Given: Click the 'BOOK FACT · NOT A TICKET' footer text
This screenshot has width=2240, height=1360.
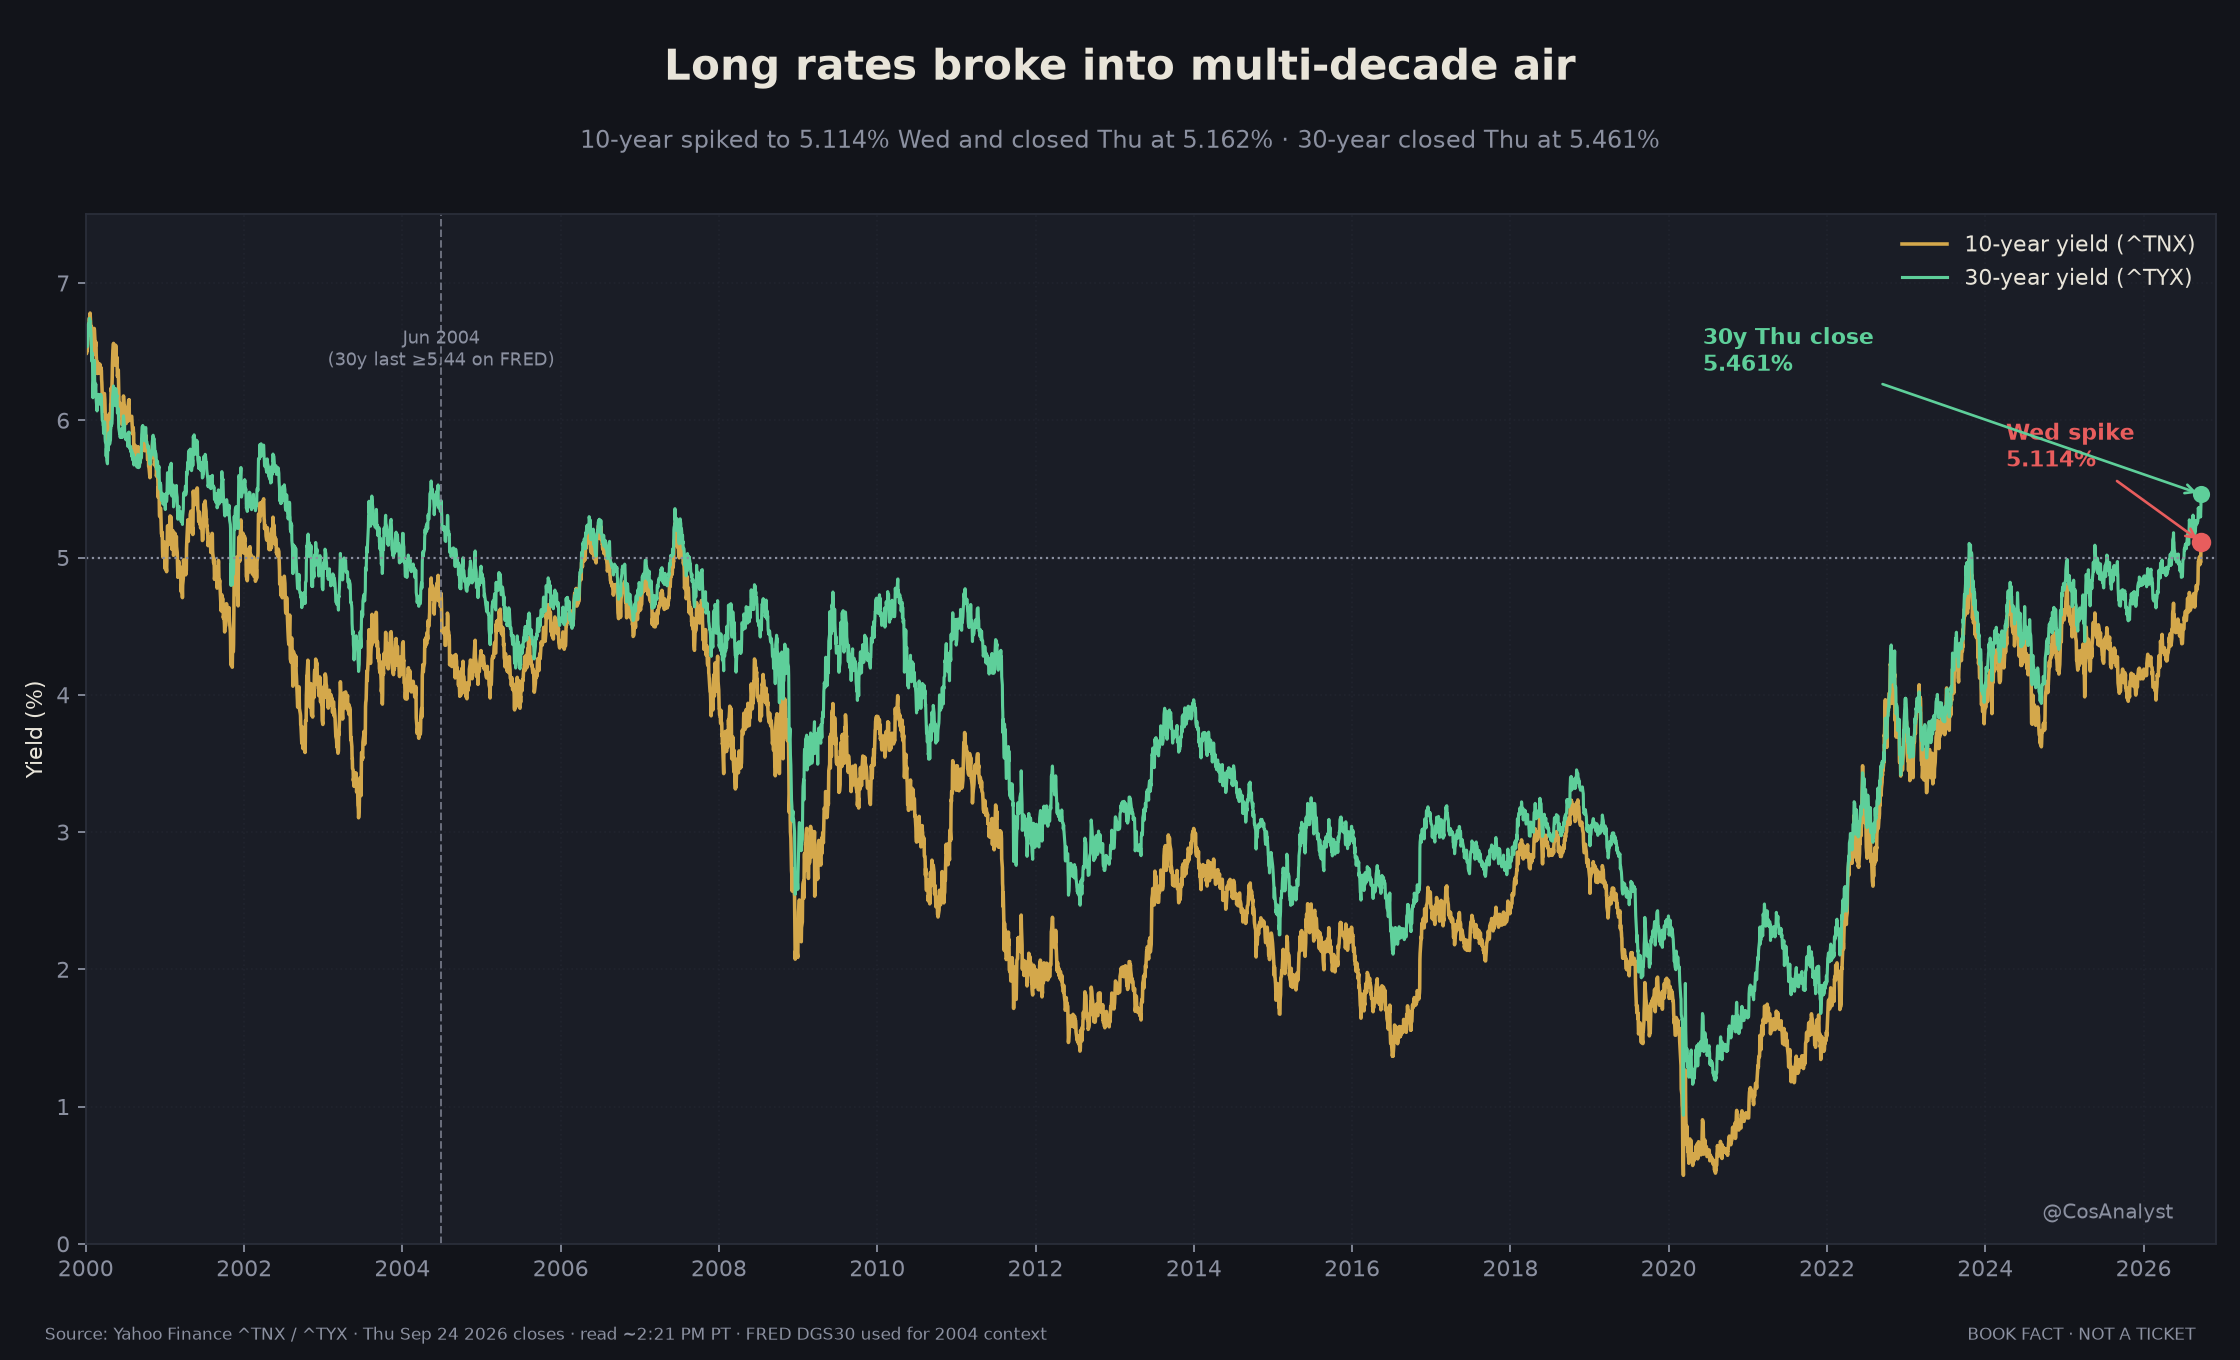Looking at the screenshot, I should [2081, 1334].
